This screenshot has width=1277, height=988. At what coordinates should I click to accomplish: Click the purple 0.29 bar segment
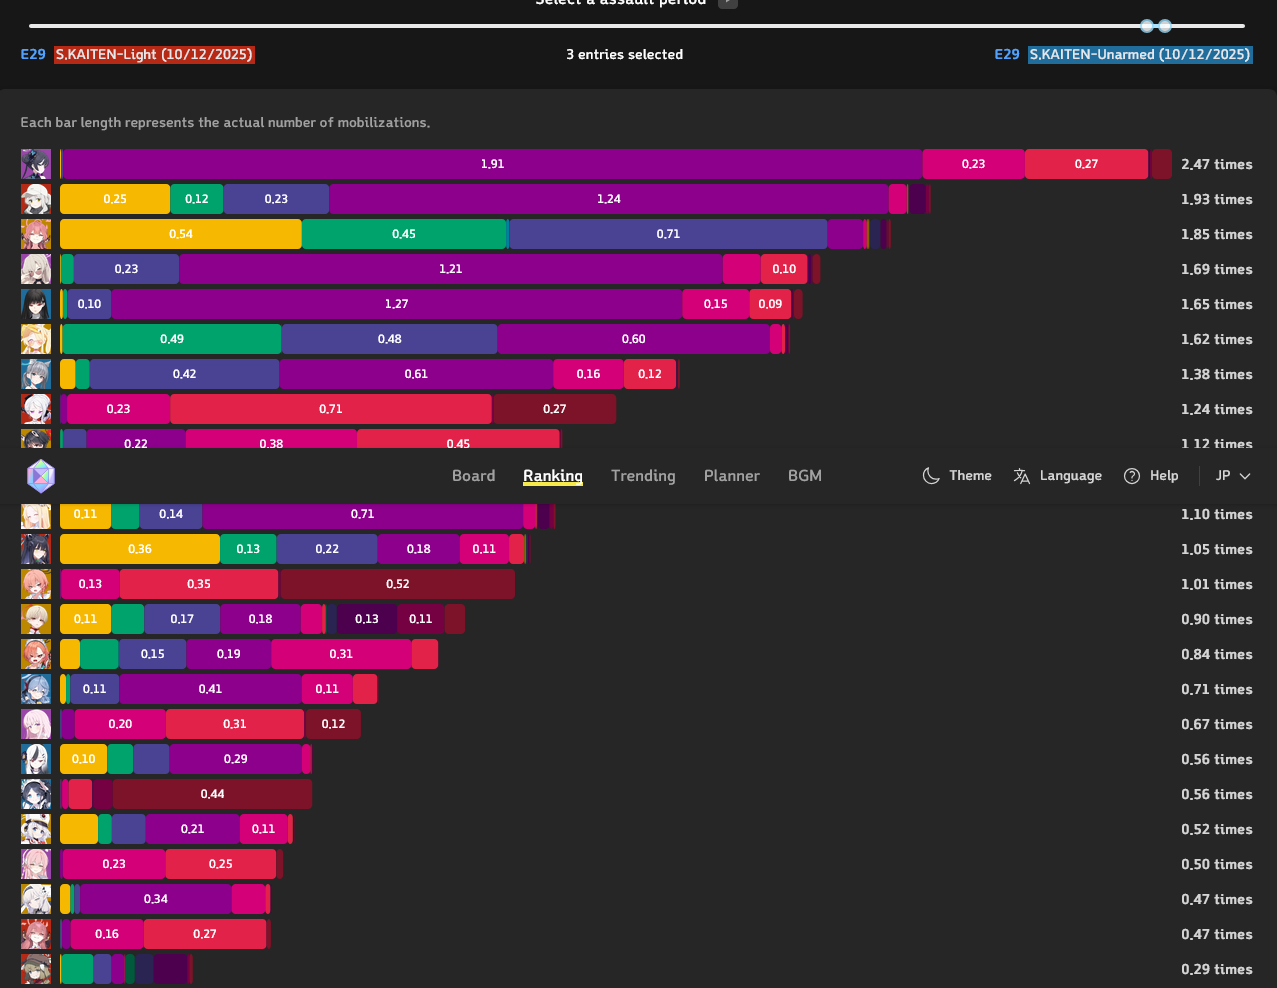pos(236,759)
